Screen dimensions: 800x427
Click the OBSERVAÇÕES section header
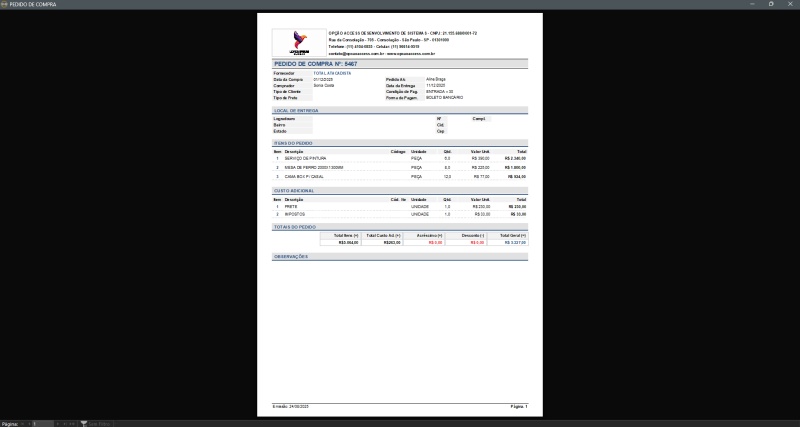click(292, 256)
